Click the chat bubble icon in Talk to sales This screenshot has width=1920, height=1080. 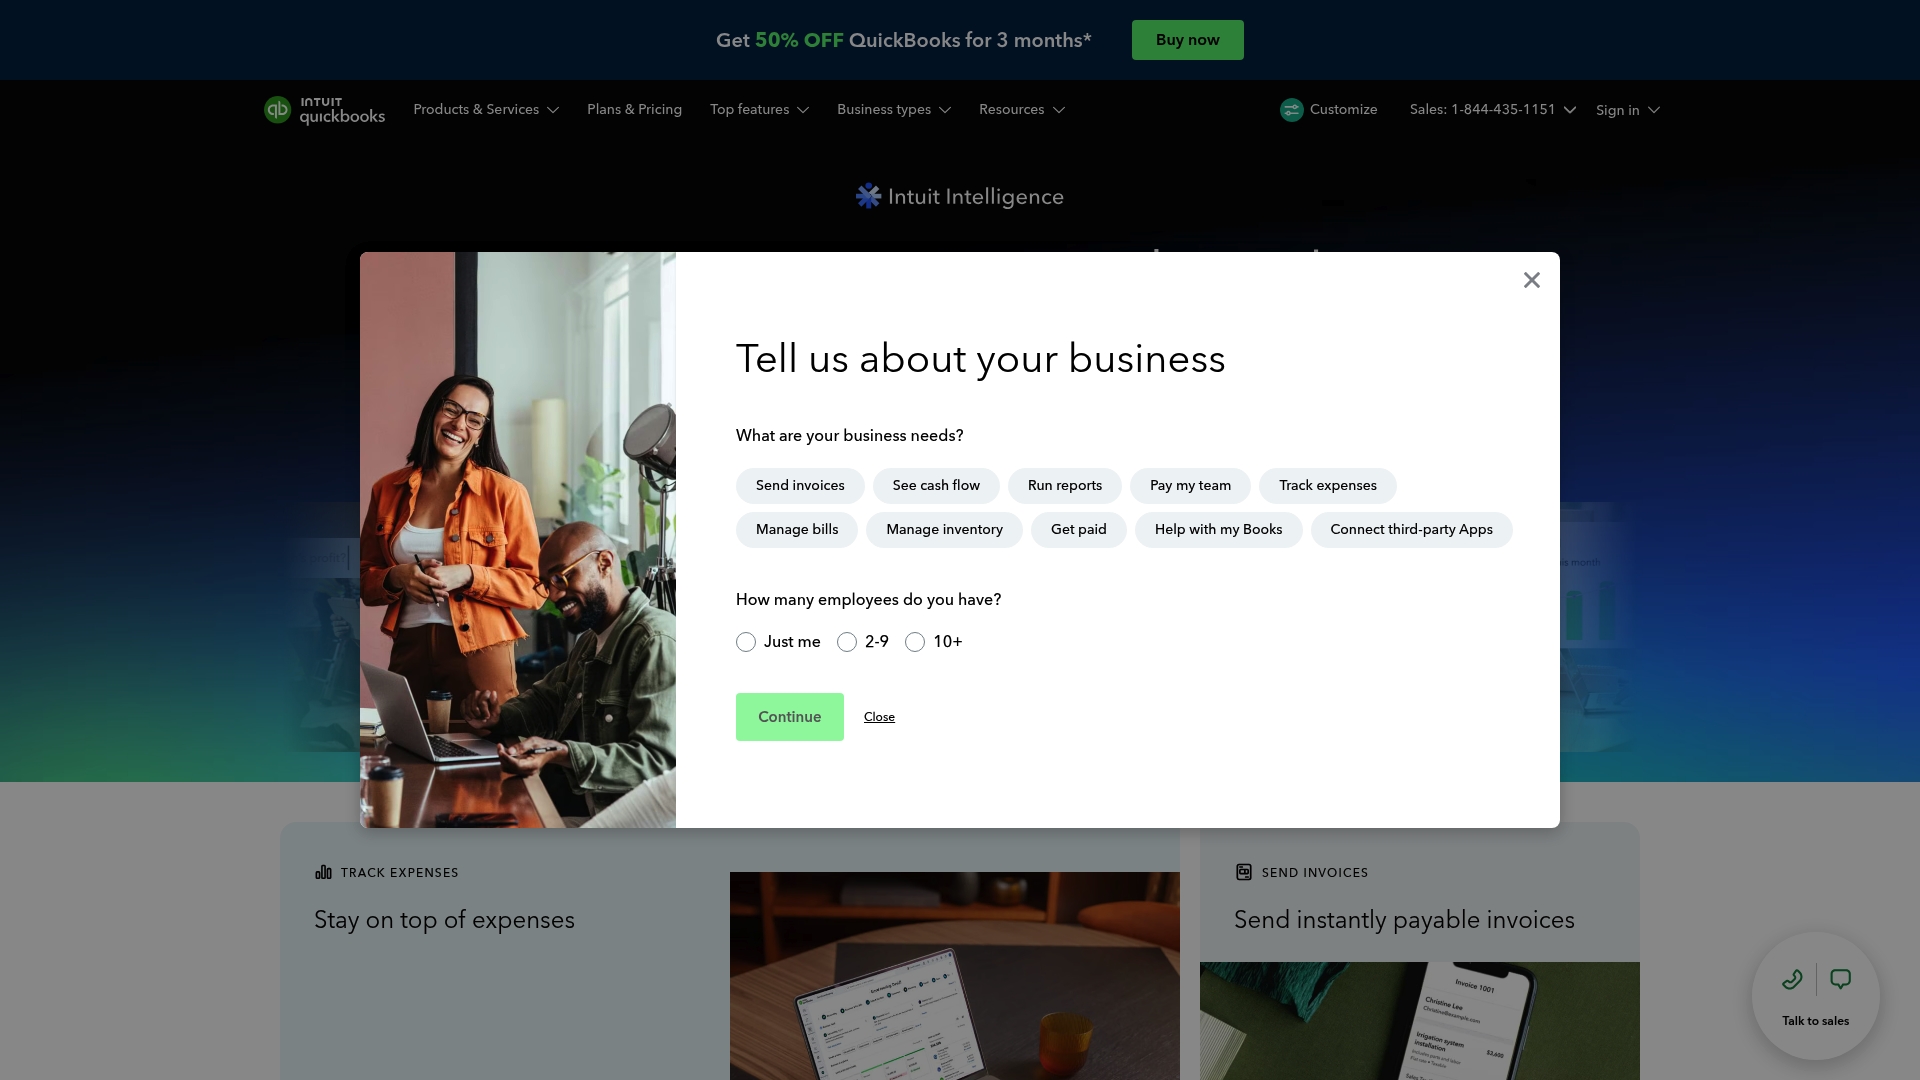pyautogui.click(x=1840, y=979)
